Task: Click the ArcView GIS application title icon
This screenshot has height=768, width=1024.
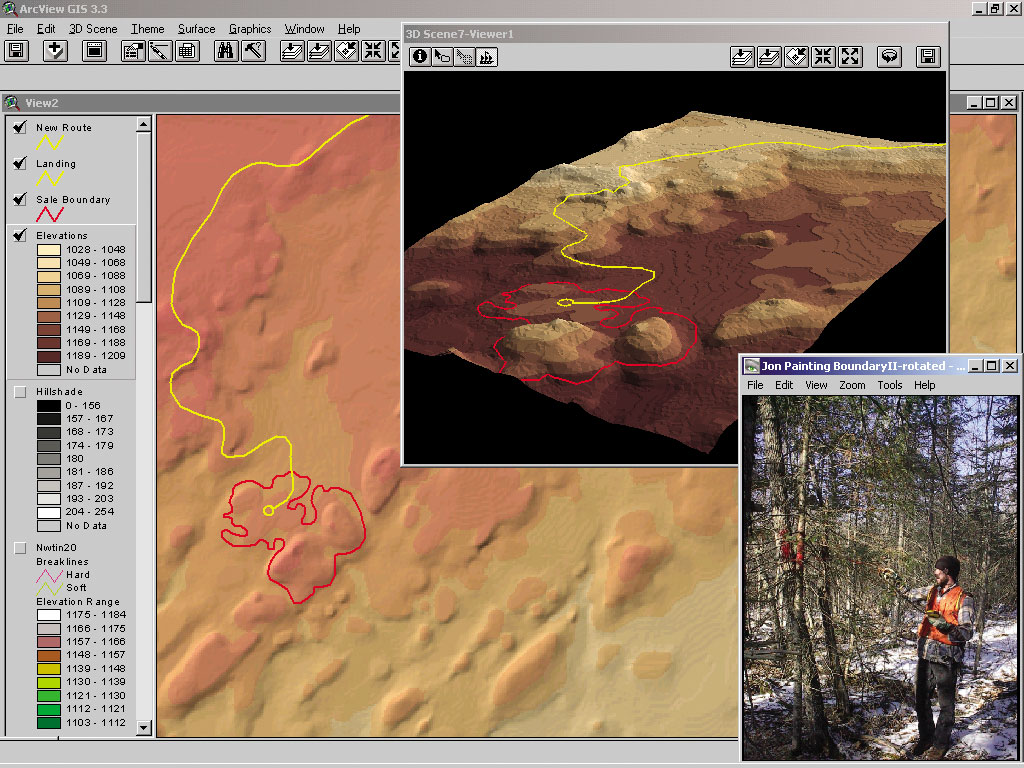Action: tap(9, 8)
